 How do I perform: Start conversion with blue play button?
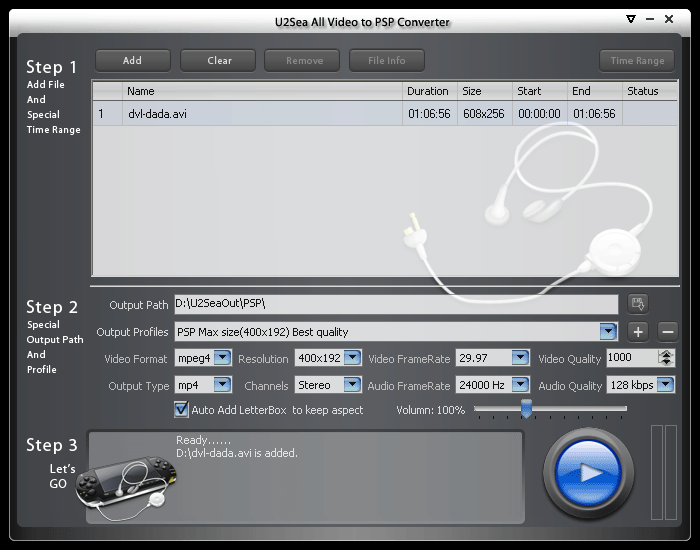tap(588, 473)
